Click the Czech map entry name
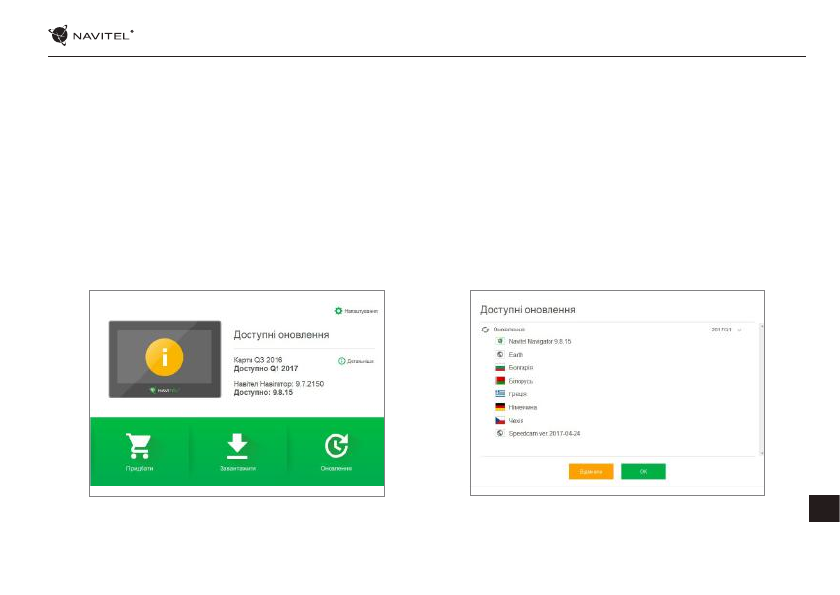840x595 pixels. coord(515,421)
